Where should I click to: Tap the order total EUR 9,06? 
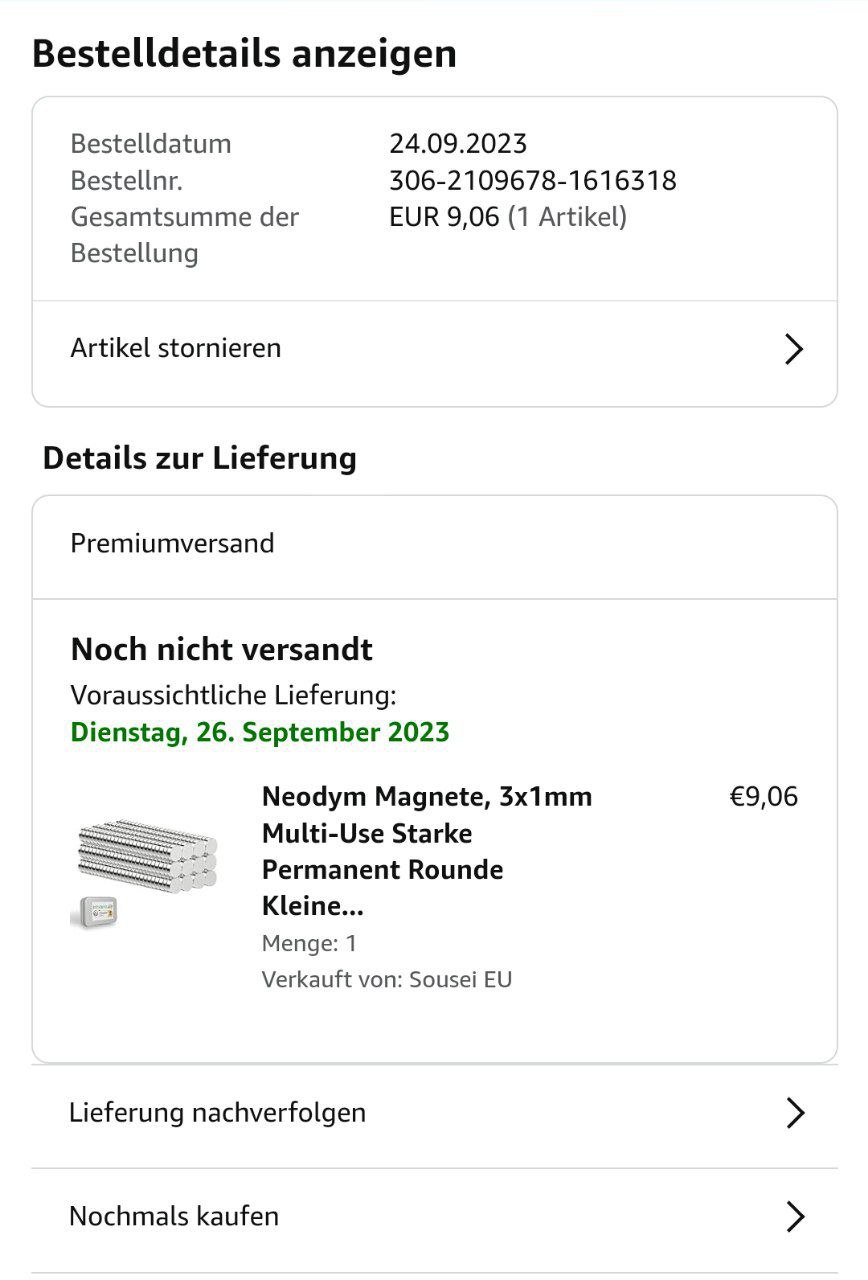[x=444, y=216]
